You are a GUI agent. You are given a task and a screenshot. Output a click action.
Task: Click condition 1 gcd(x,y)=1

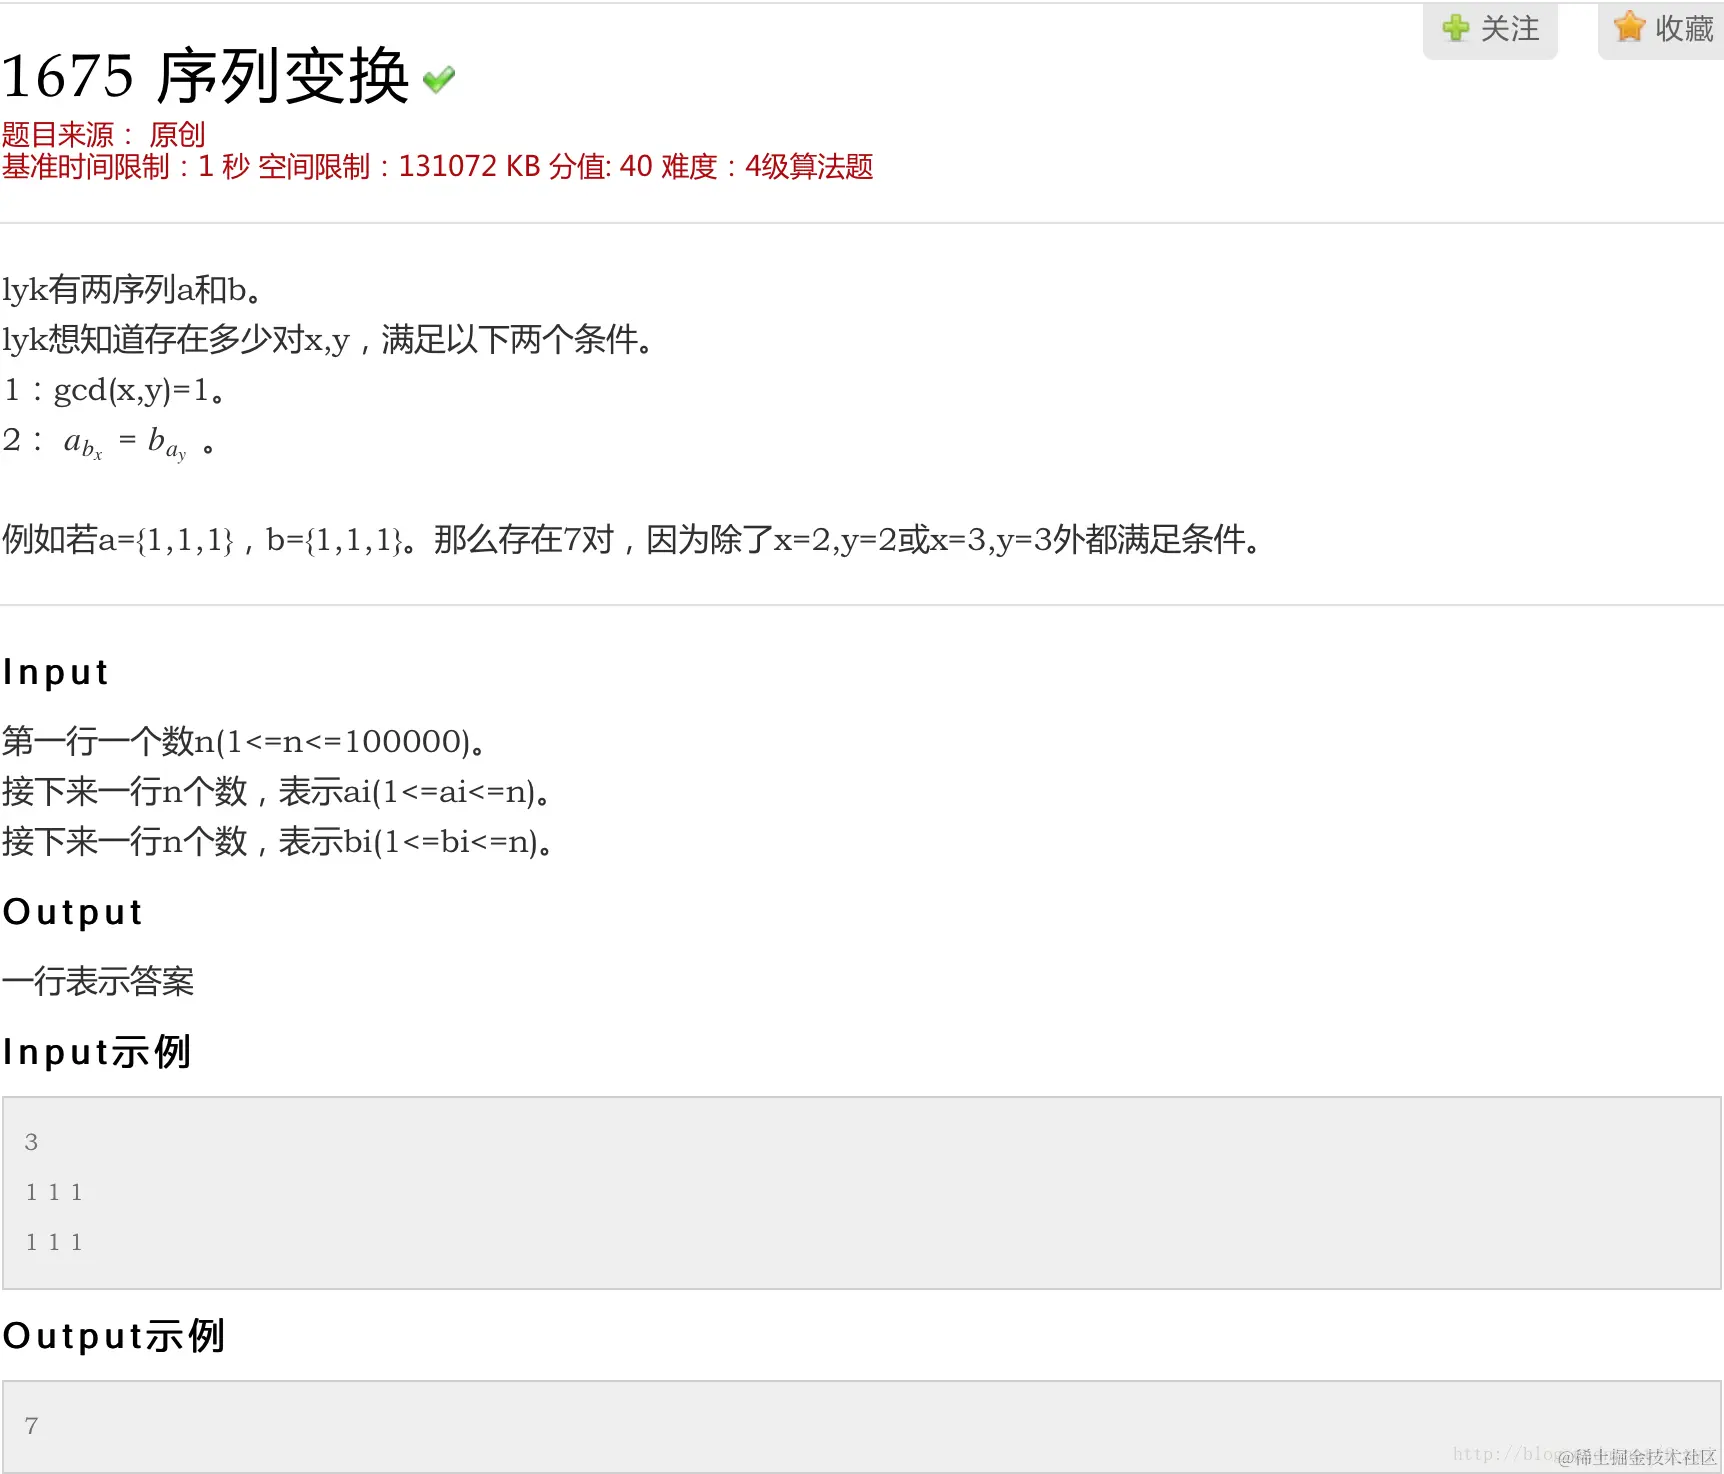click(x=114, y=390)
